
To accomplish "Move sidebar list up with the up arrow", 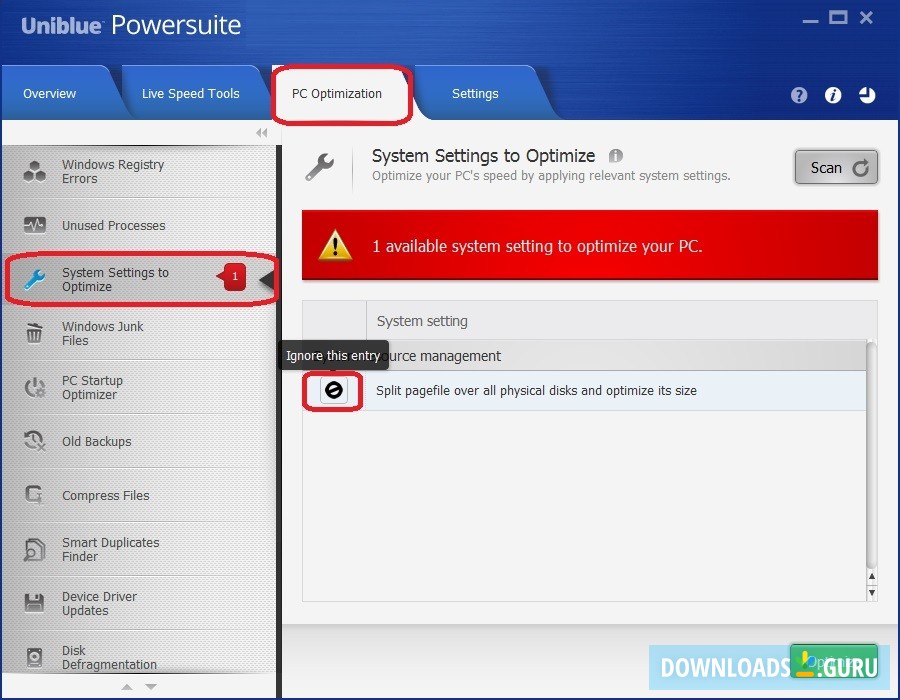I will point(127,687).
